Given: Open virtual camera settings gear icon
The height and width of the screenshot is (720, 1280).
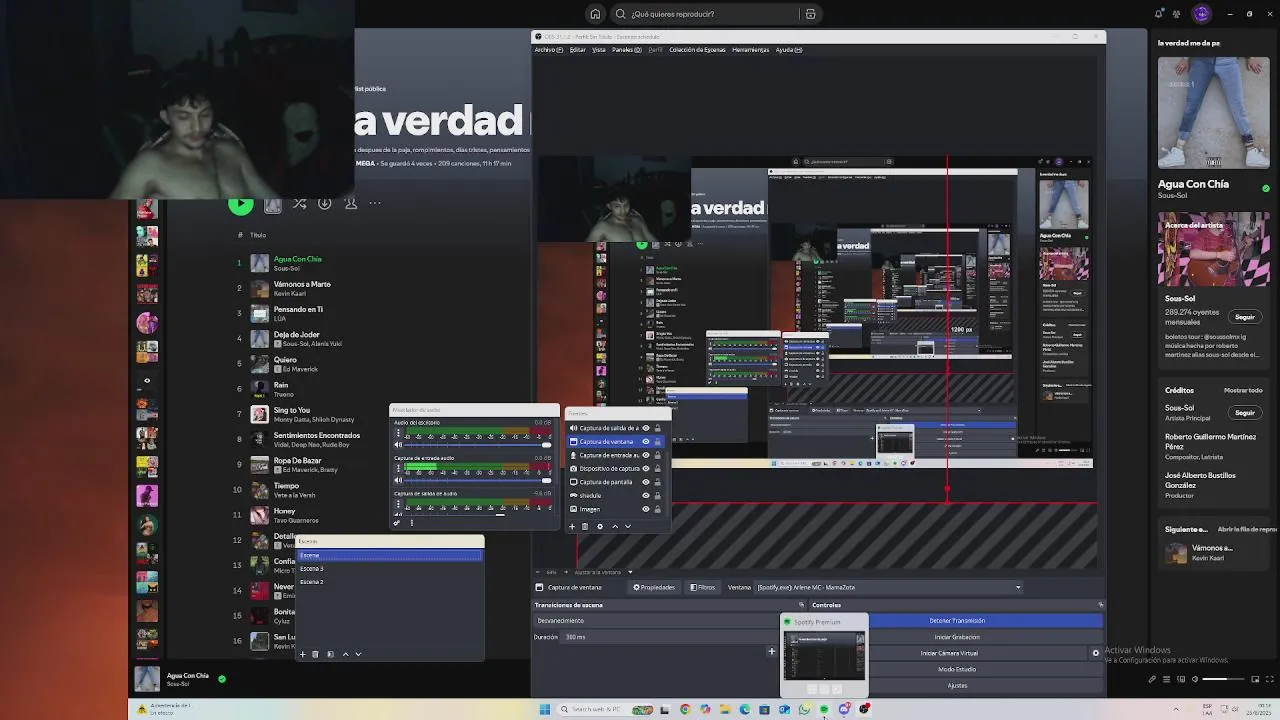Looking at the screenshot, I should tap(1095, 653).
